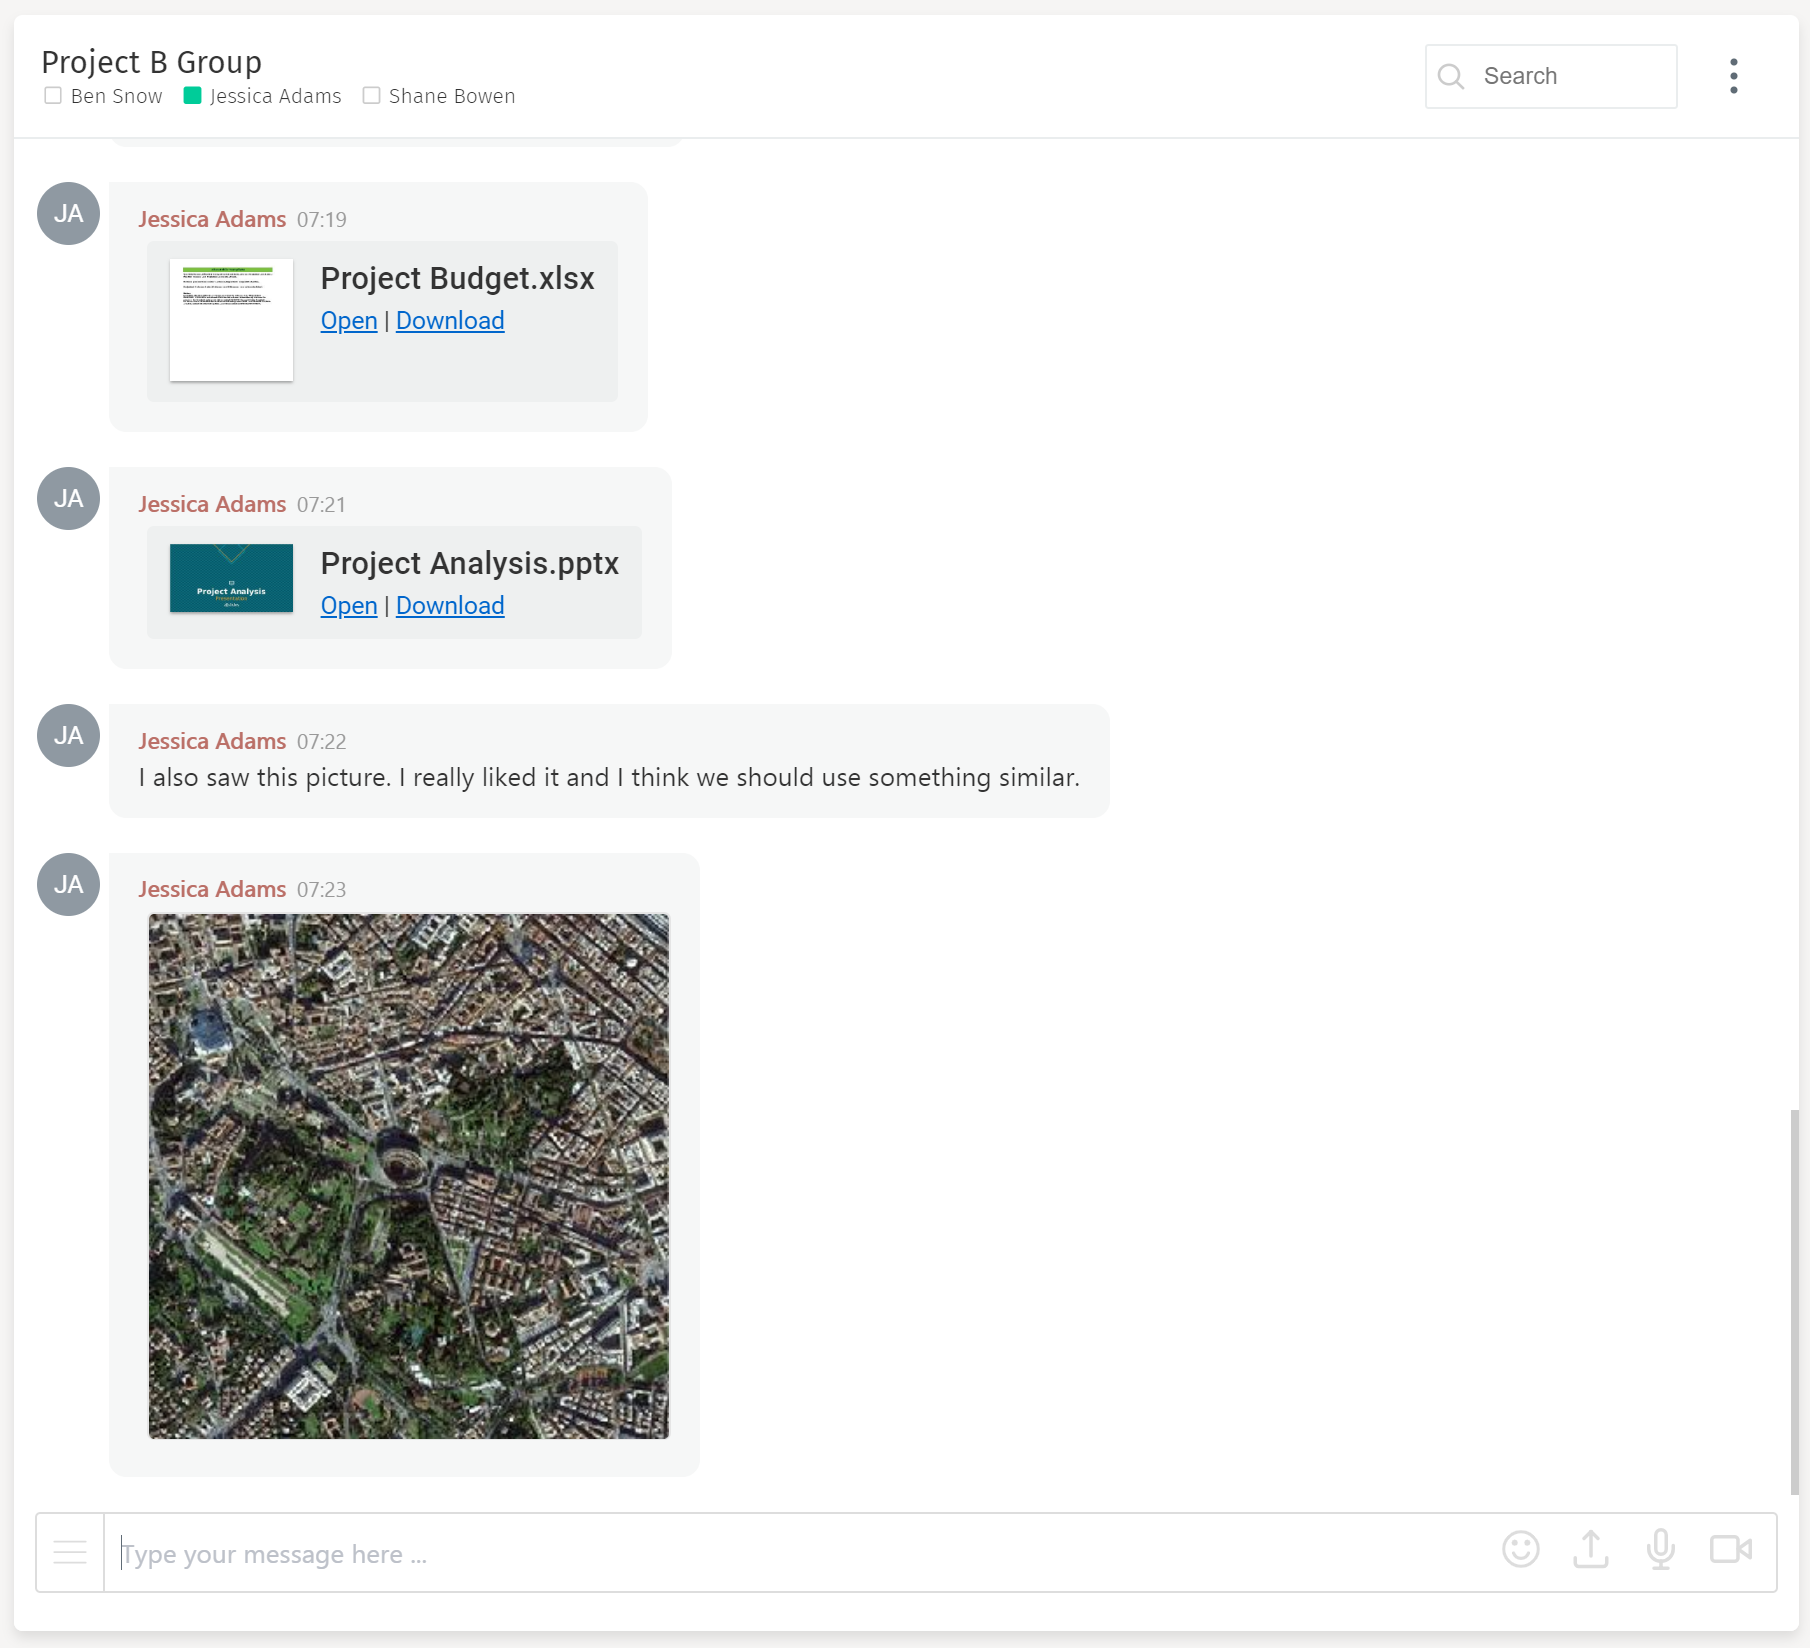Download Project Analysis.pptx

click(x=449, y=605)
